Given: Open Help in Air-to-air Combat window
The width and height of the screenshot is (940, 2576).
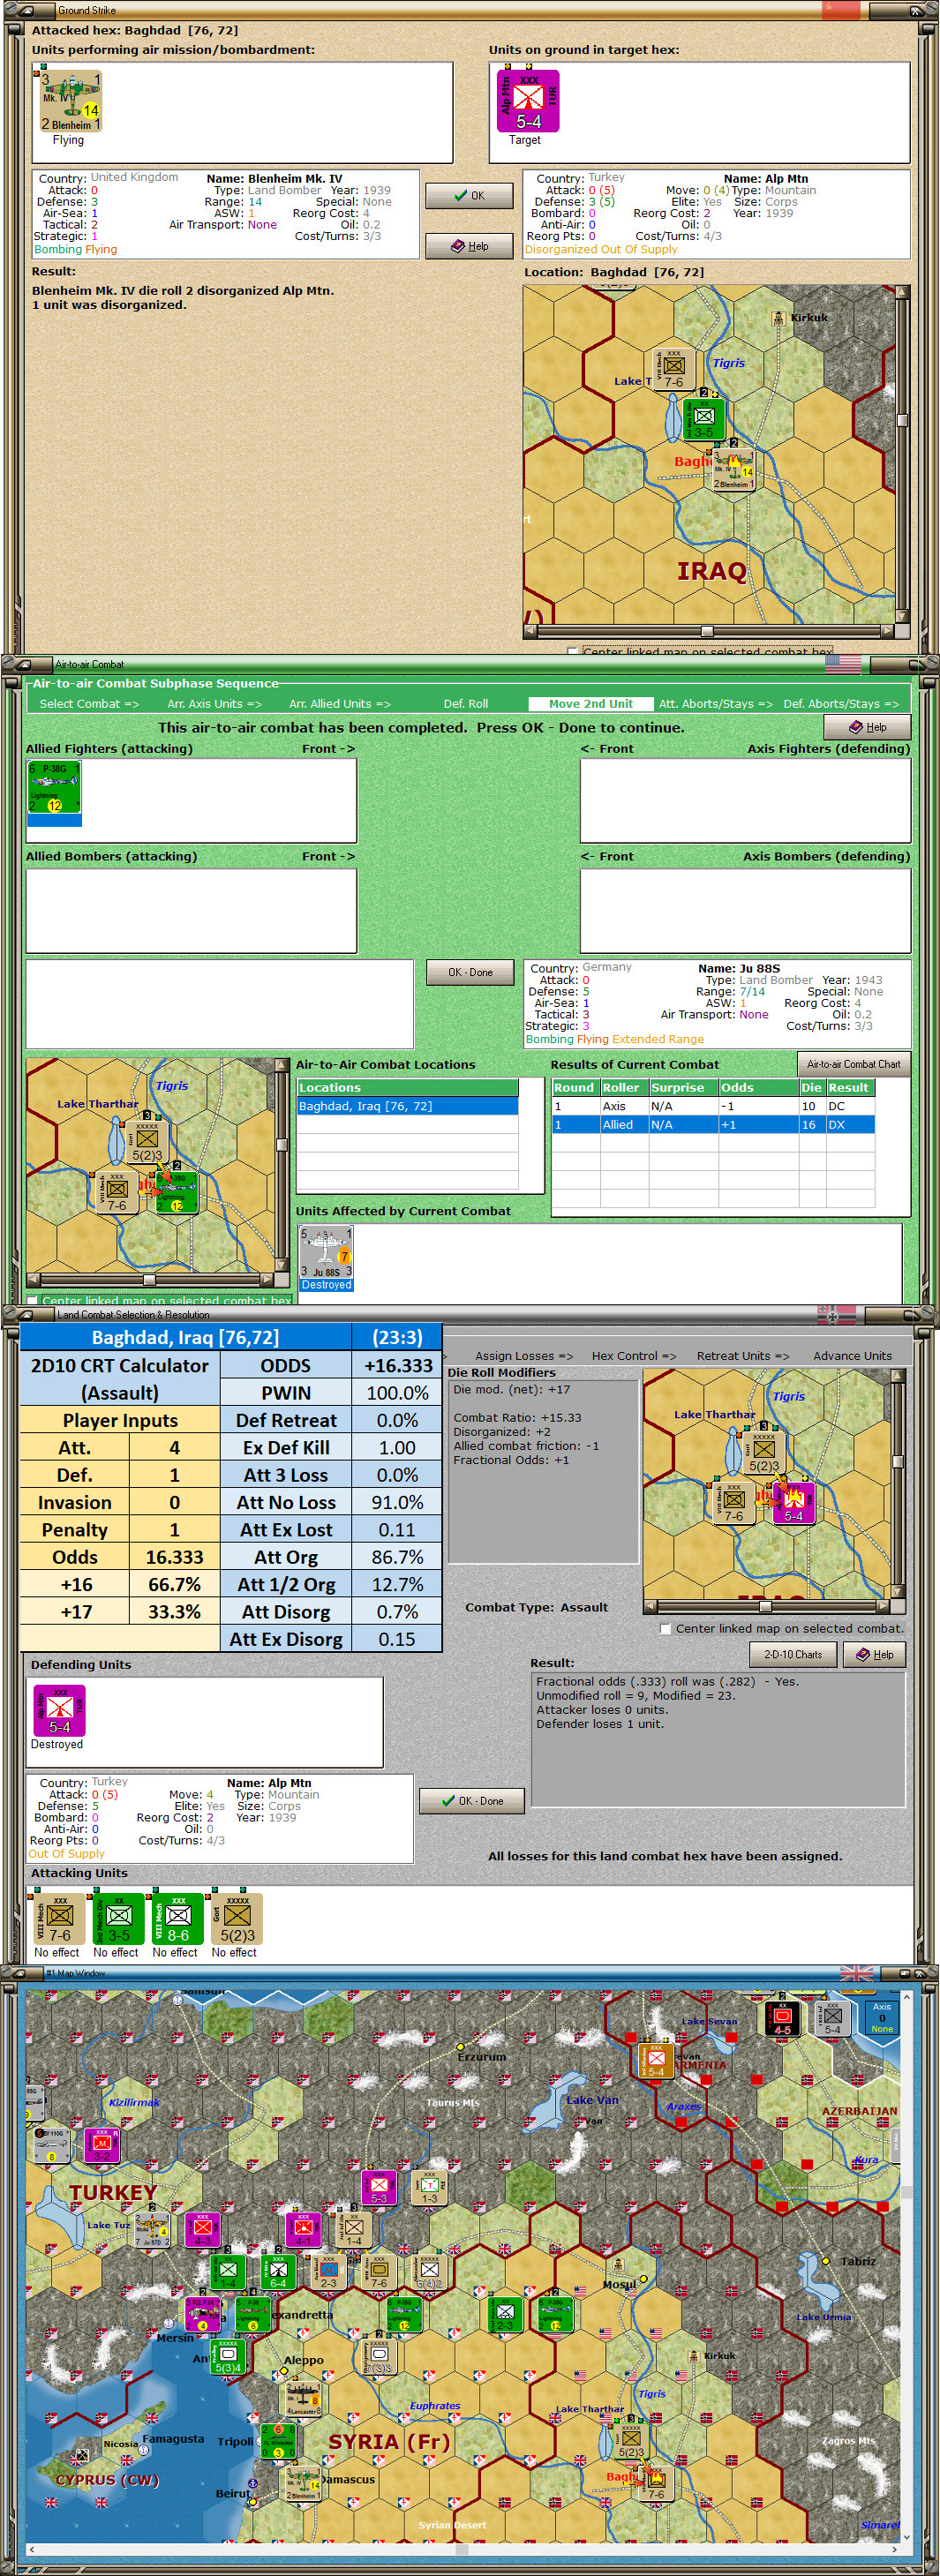Looking at the screenshot, I should [x=867, y=727].
